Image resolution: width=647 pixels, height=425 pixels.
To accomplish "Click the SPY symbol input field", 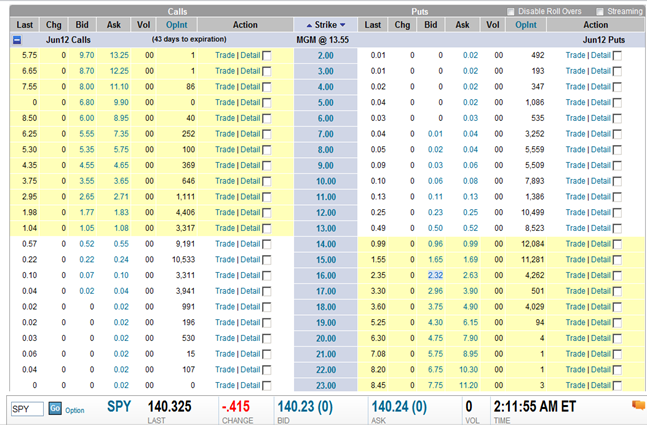I will tap(27, 409).
